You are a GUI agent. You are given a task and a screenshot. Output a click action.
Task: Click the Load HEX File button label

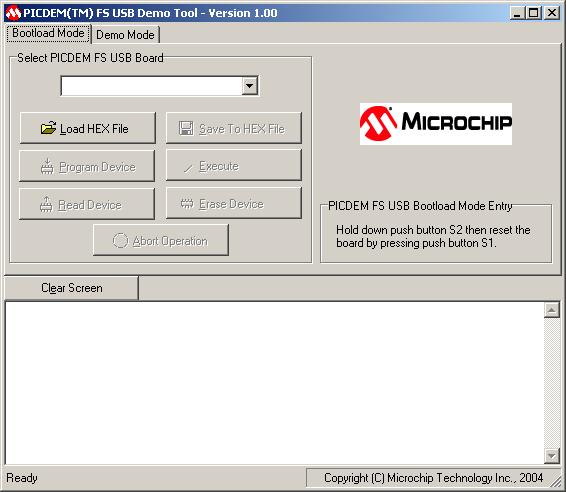(x=94, y=129)
